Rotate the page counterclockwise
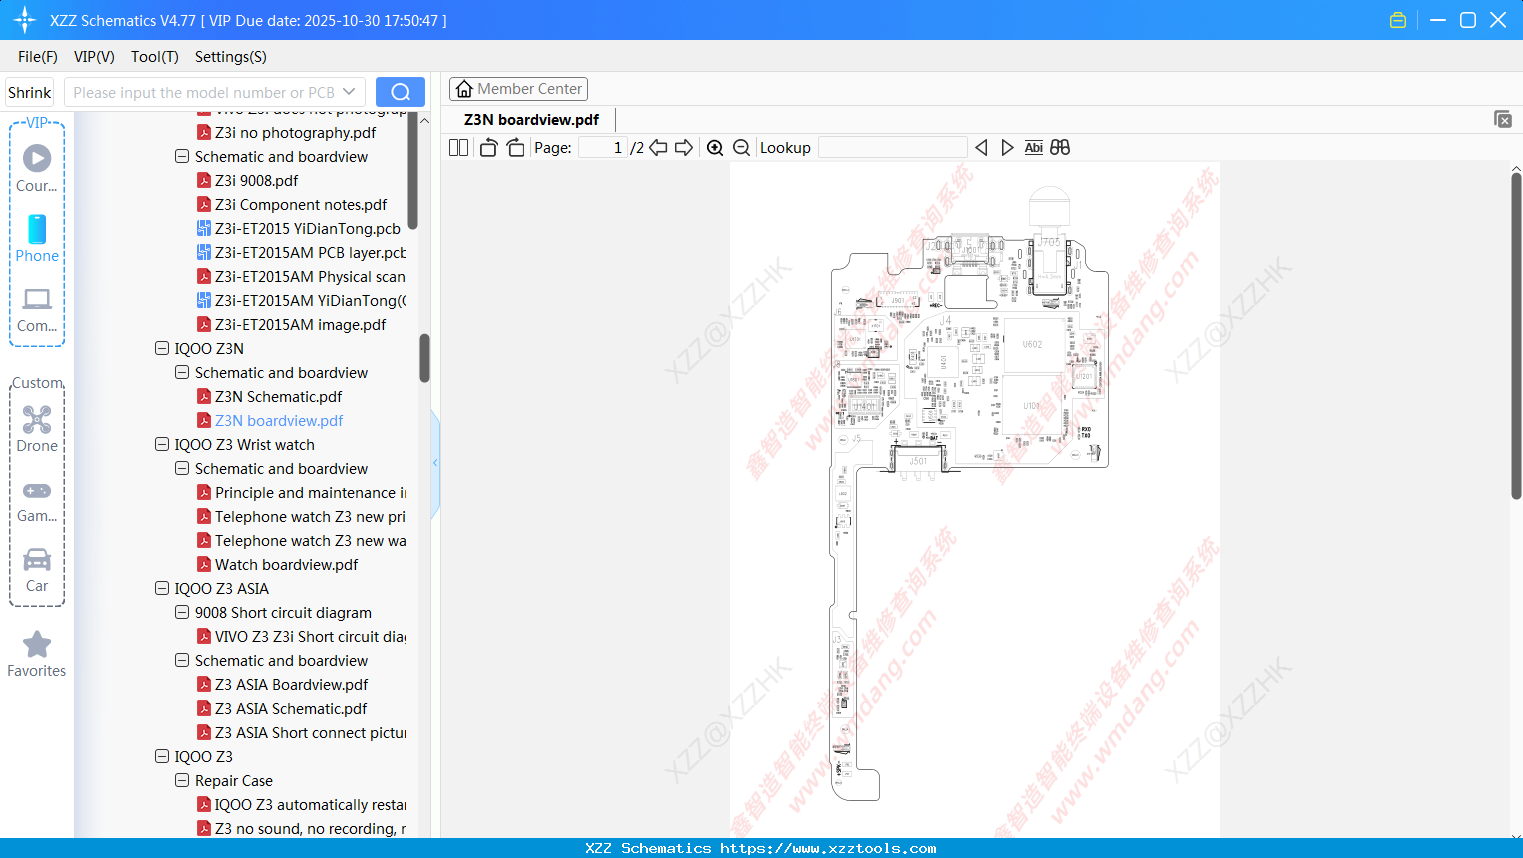1523x858 pixels. [x=489, y=148]
